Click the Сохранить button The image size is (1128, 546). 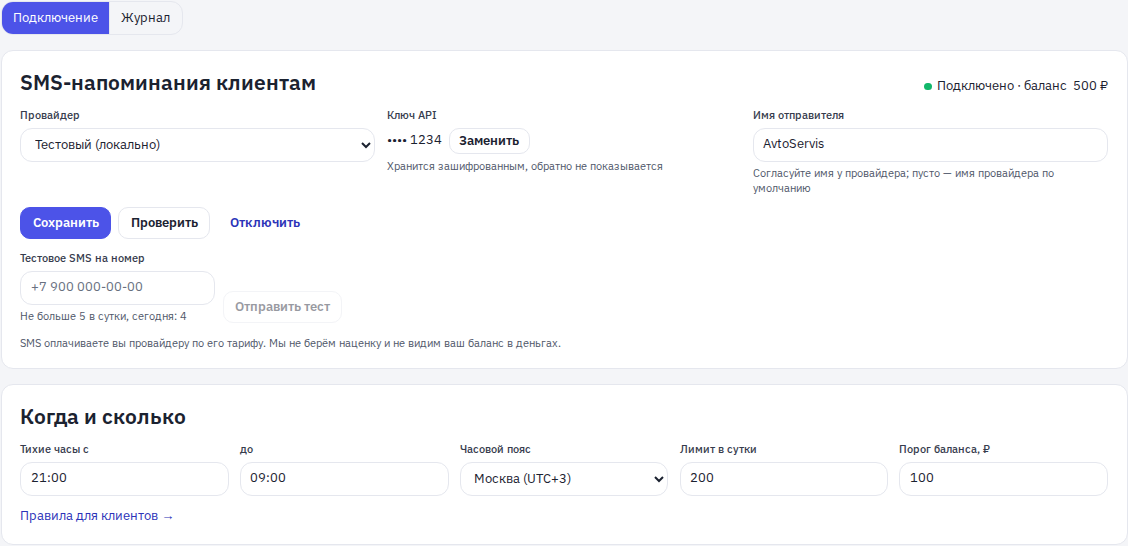pyautogui.click(x=65, y=223)
